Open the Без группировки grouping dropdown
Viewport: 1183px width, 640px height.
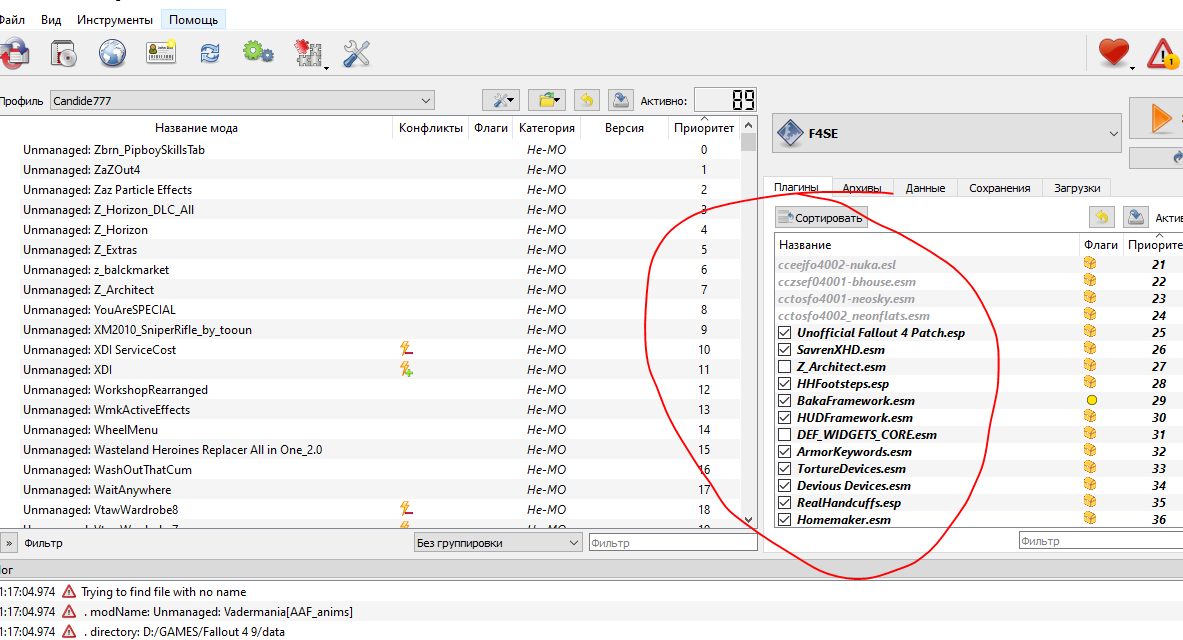(497, 543)
